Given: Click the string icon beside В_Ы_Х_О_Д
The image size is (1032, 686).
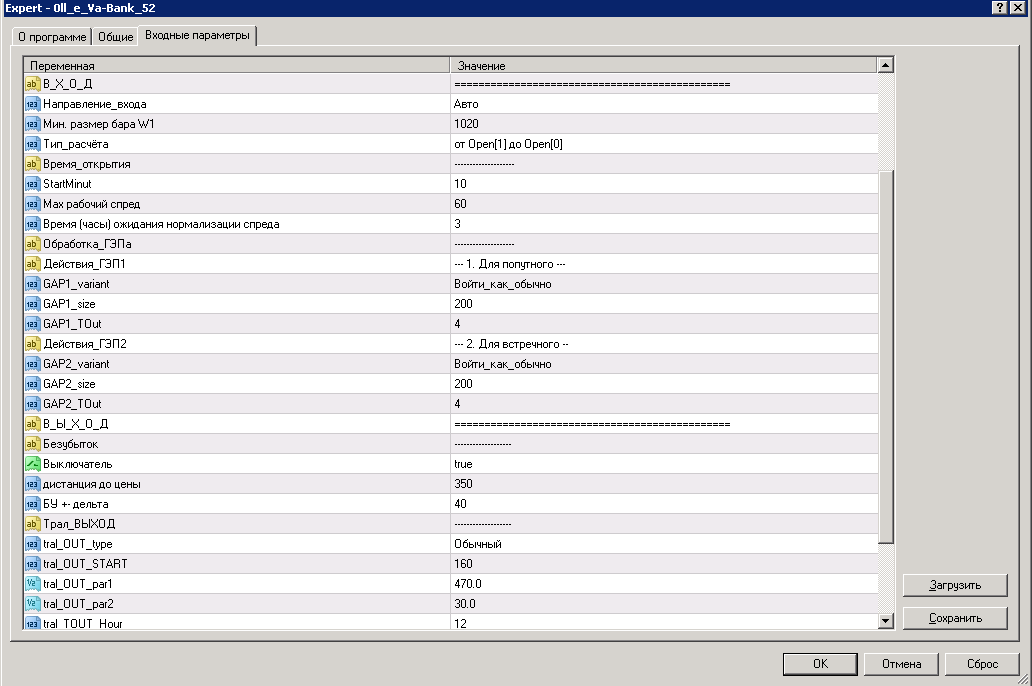Looking at the screenshot, I should (32, 423).
